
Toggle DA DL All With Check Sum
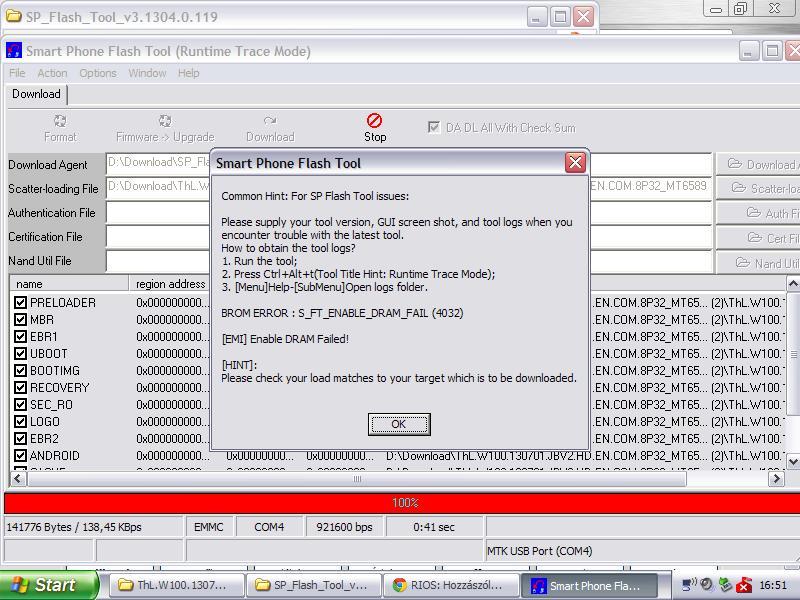tap(434, 127)
